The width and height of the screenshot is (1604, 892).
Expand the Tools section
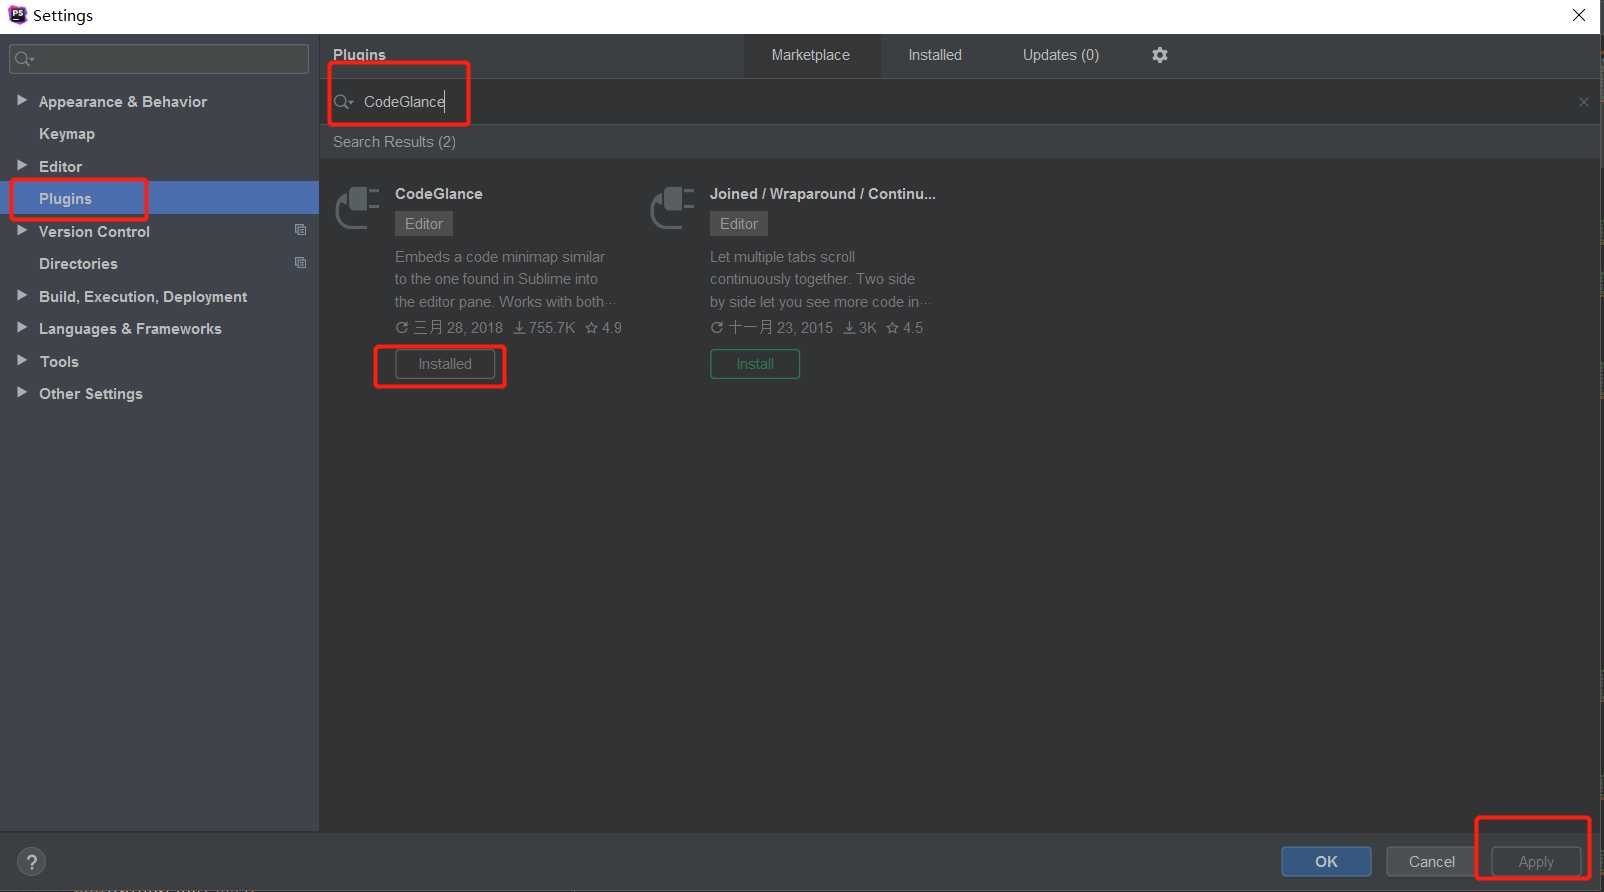[x=22, y=360]
